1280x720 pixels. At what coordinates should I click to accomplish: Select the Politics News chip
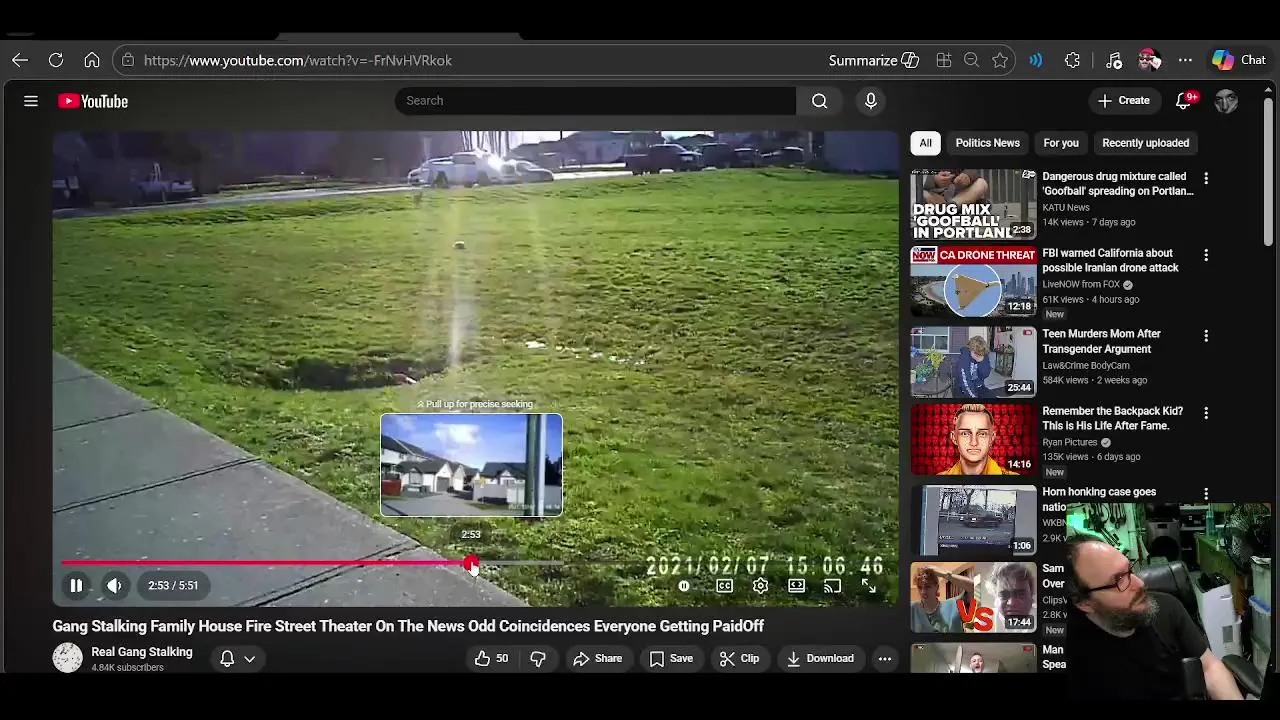point(987,143)
